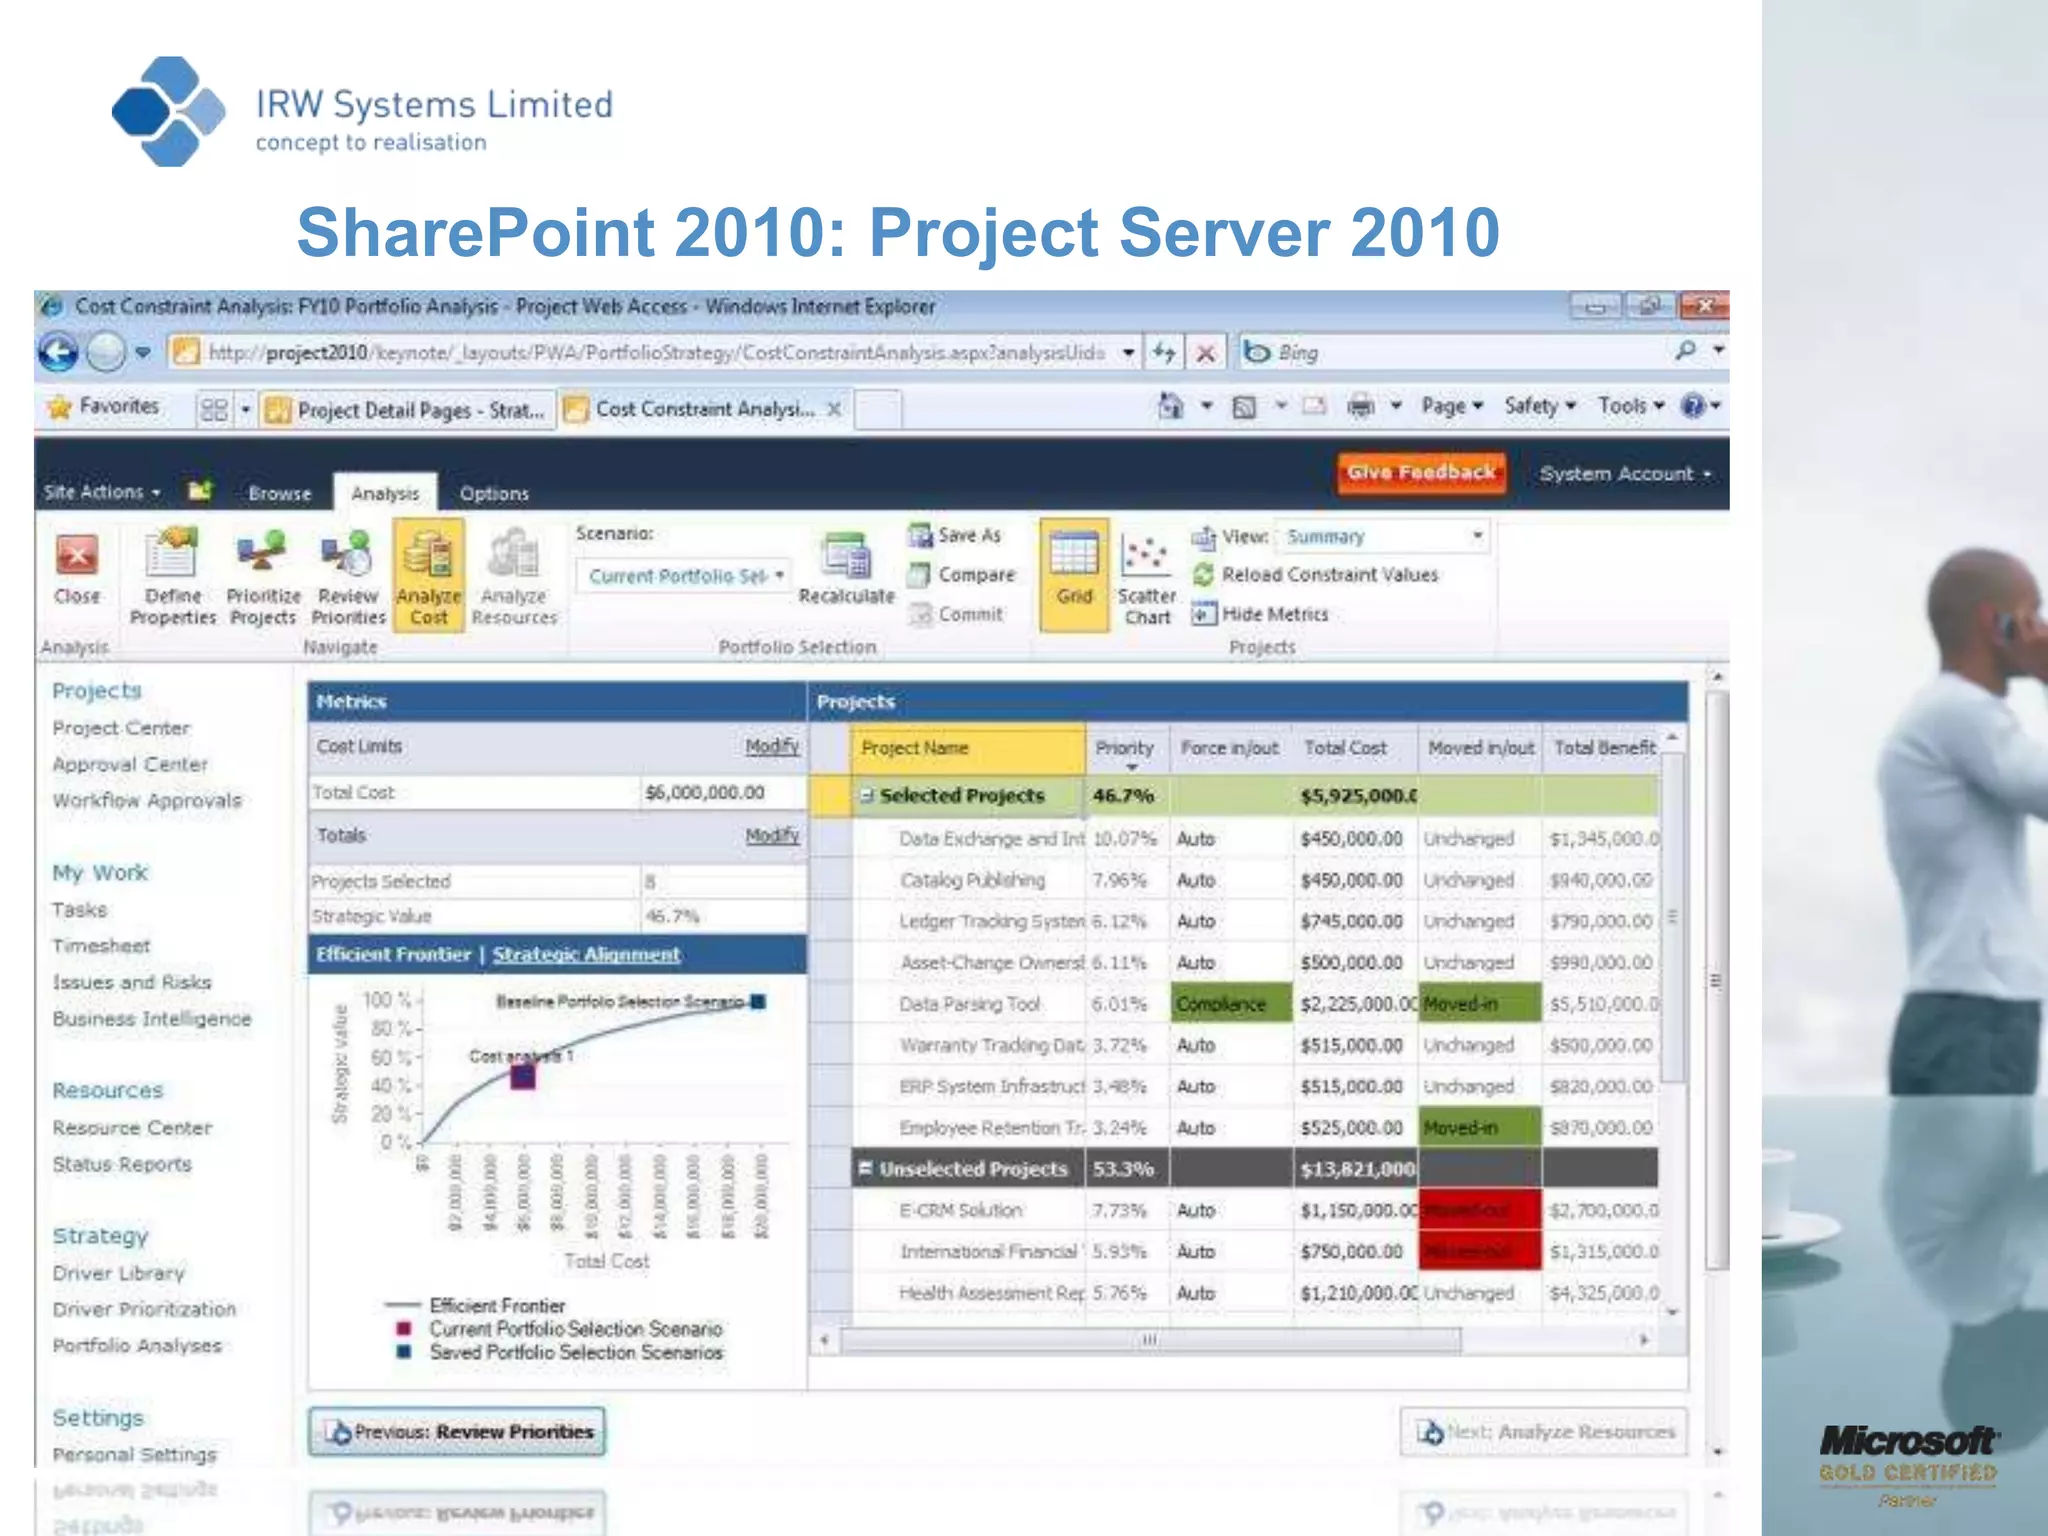Click Modify link for Totals

[x=772, y=835]
